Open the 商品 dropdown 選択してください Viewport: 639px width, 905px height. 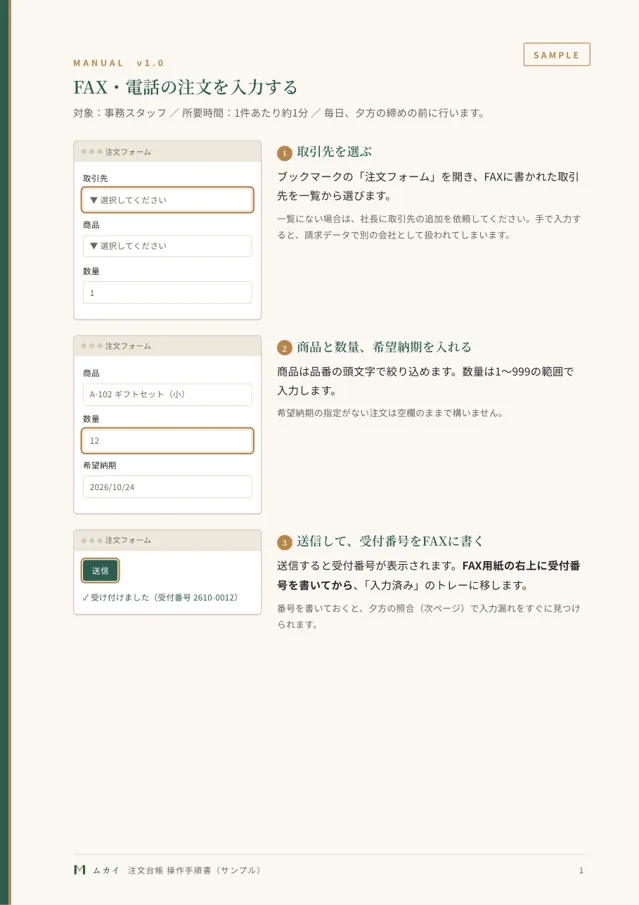click(167, 246)
